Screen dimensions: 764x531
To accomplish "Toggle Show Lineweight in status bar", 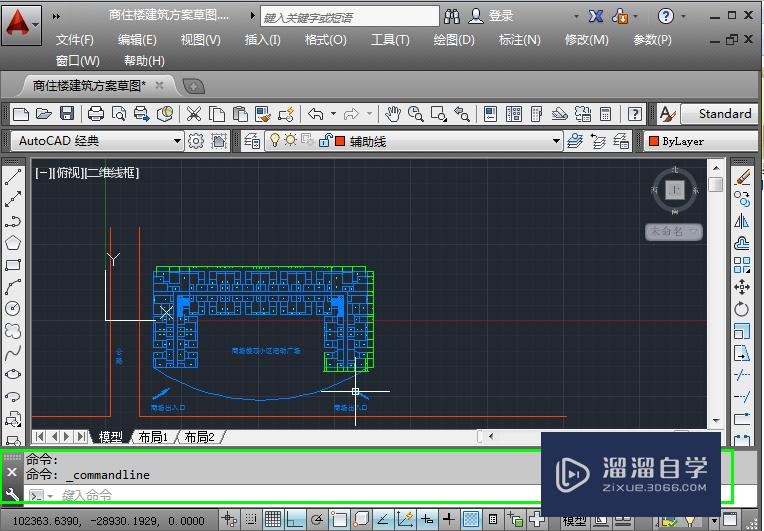I will pos(448,519).
